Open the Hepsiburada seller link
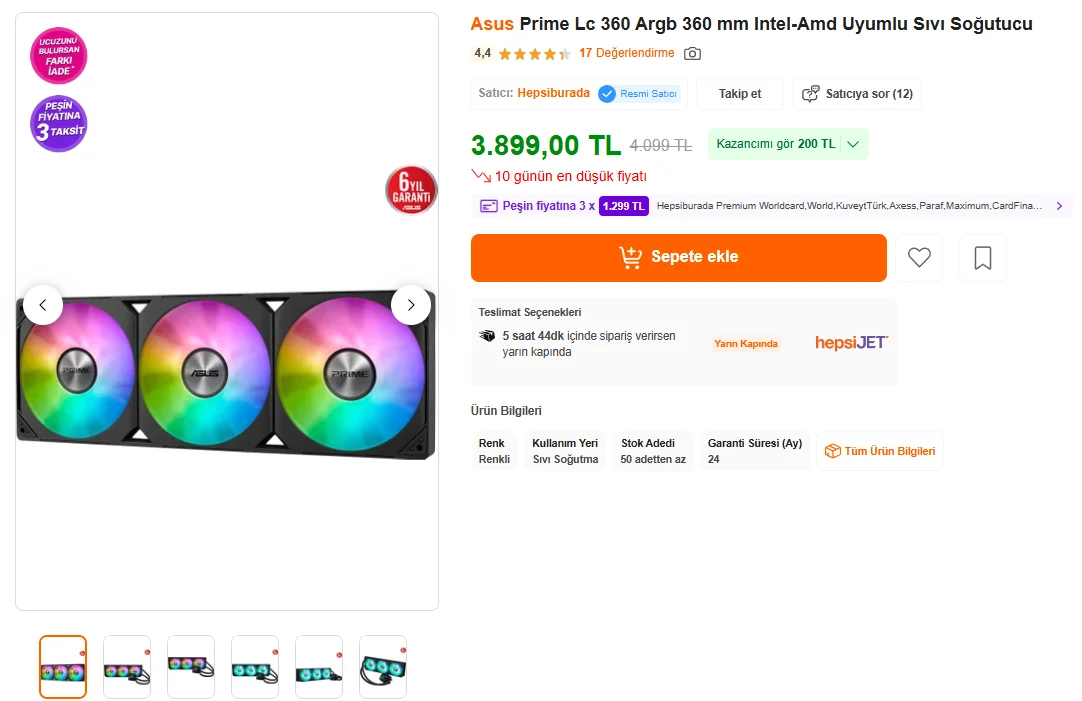Screen dimensions: 1082x701 click(553, 93)
